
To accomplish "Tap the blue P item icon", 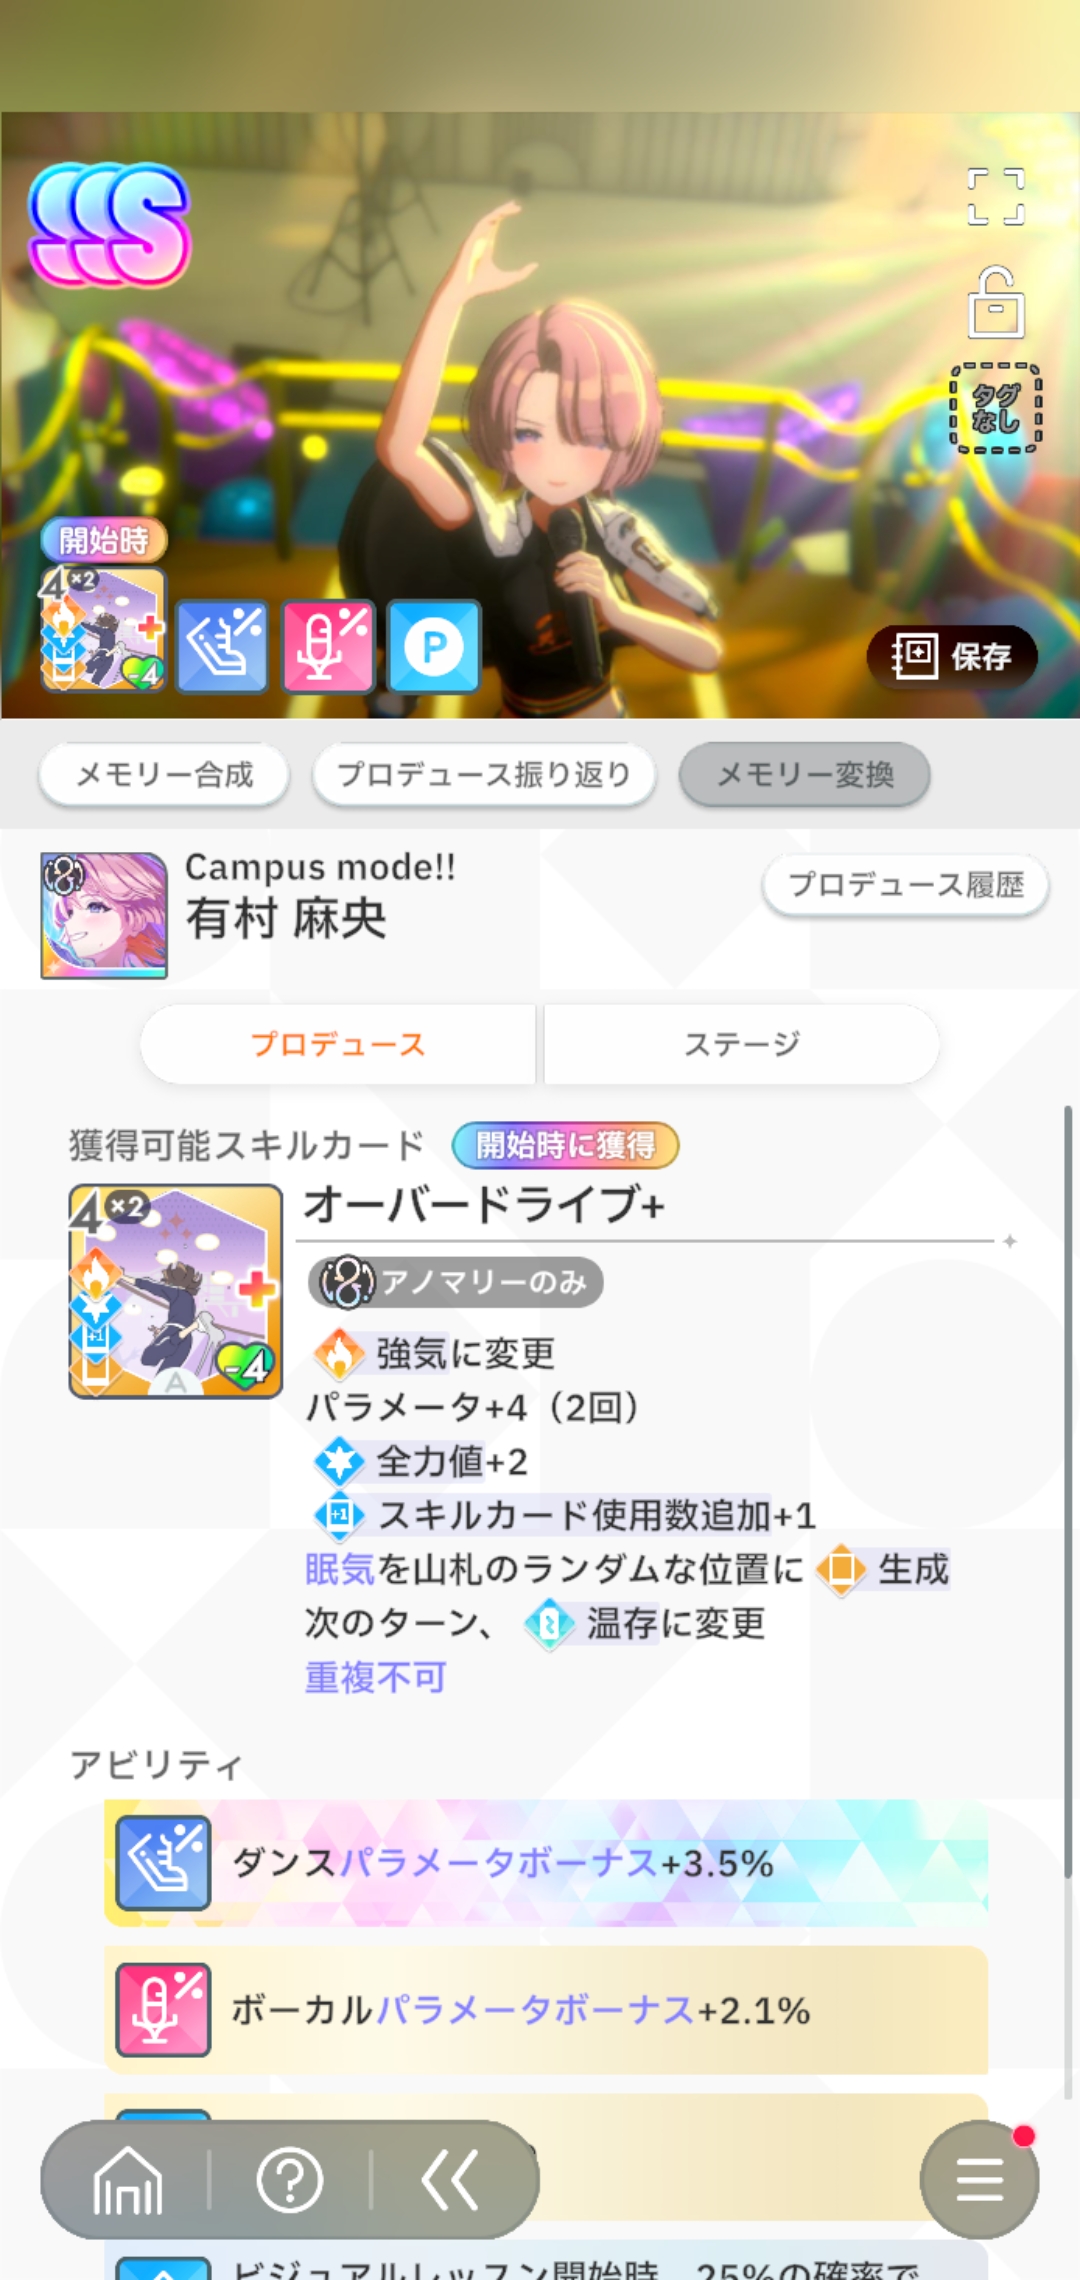I will click(434, 646).
